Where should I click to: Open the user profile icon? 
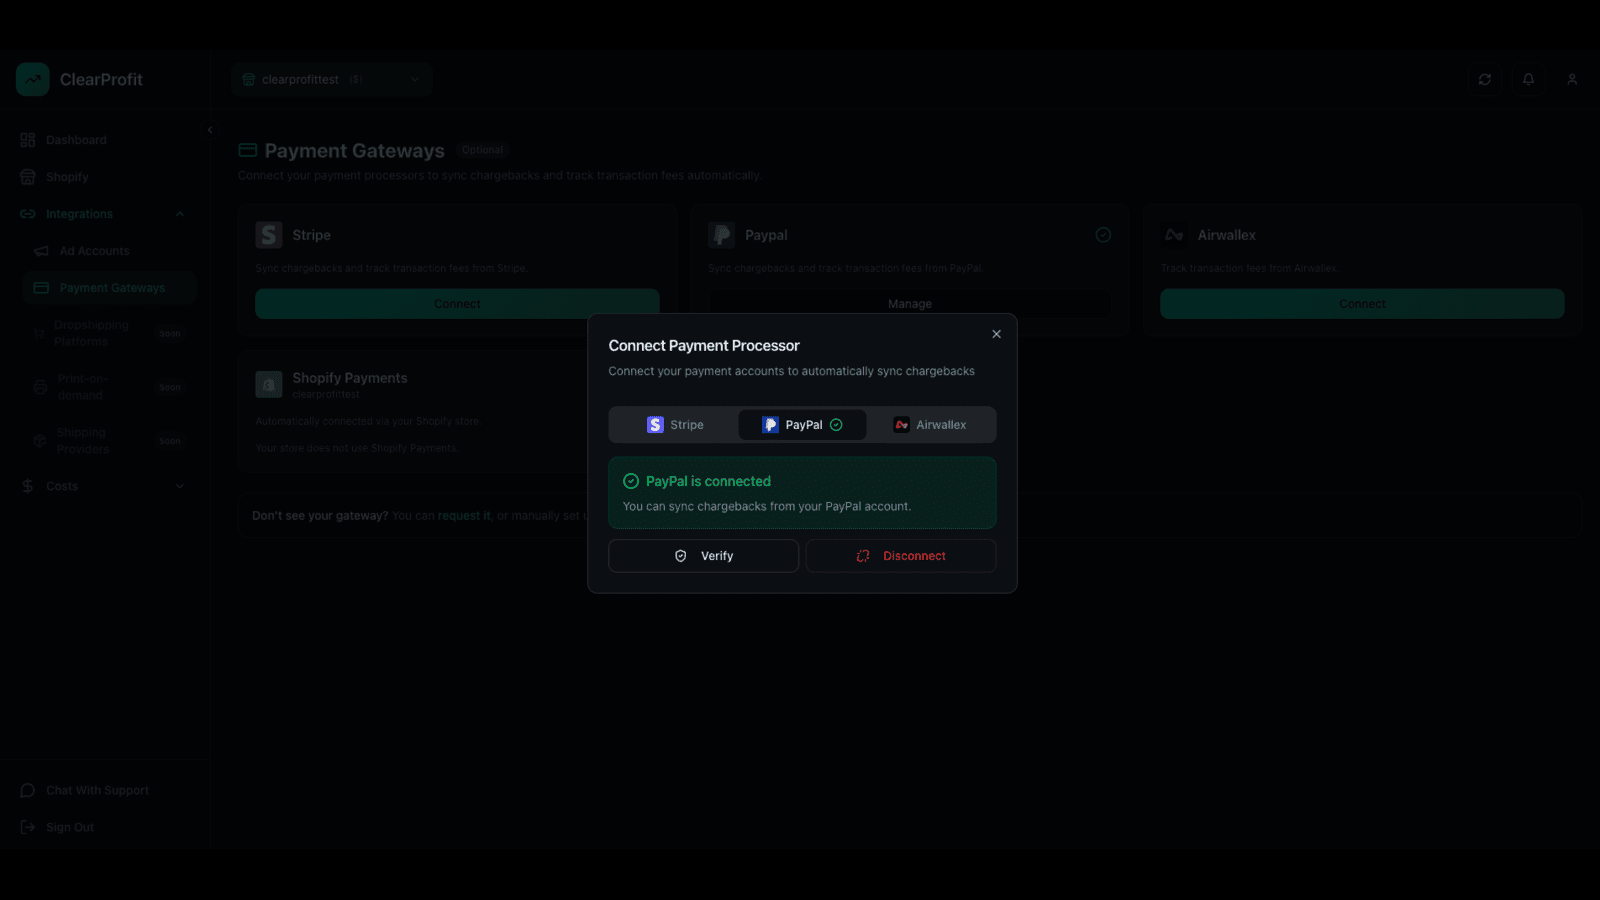click(1572, 79)
